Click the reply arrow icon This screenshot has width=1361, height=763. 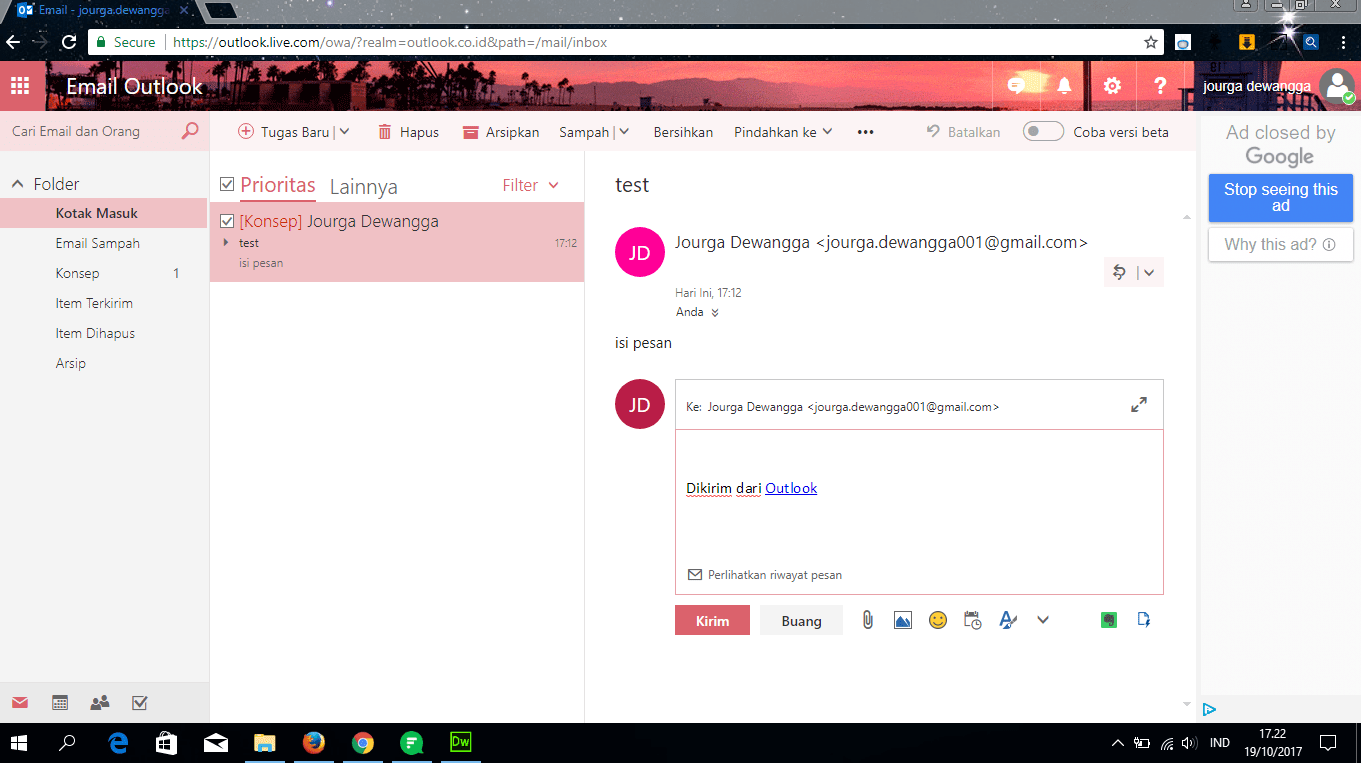pyautogui.click(x=1120, y=272)
